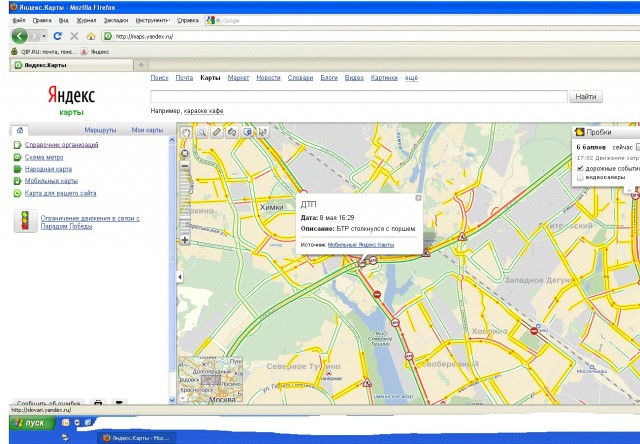
Task: Select the magnifier zoom tool on map
Action: 201,131
